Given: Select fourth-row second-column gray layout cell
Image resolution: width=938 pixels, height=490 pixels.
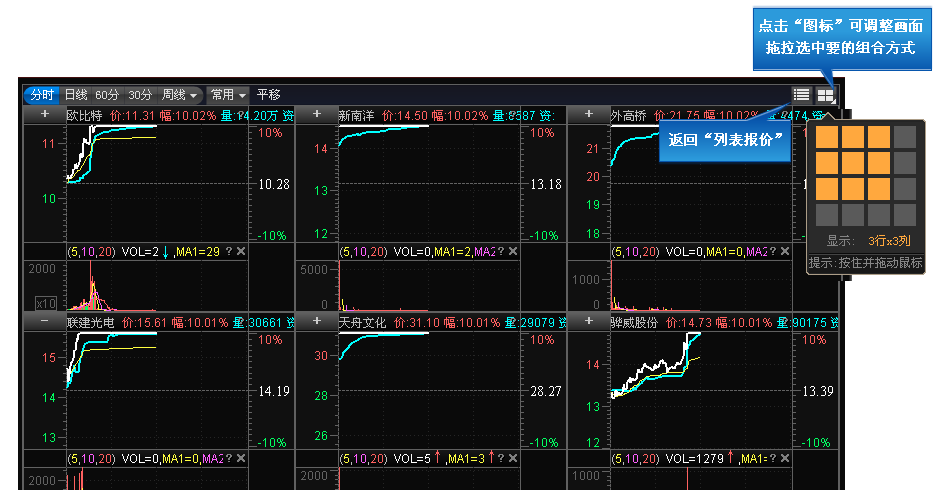Looking at the screenshot, I should [x=853, y=215].
